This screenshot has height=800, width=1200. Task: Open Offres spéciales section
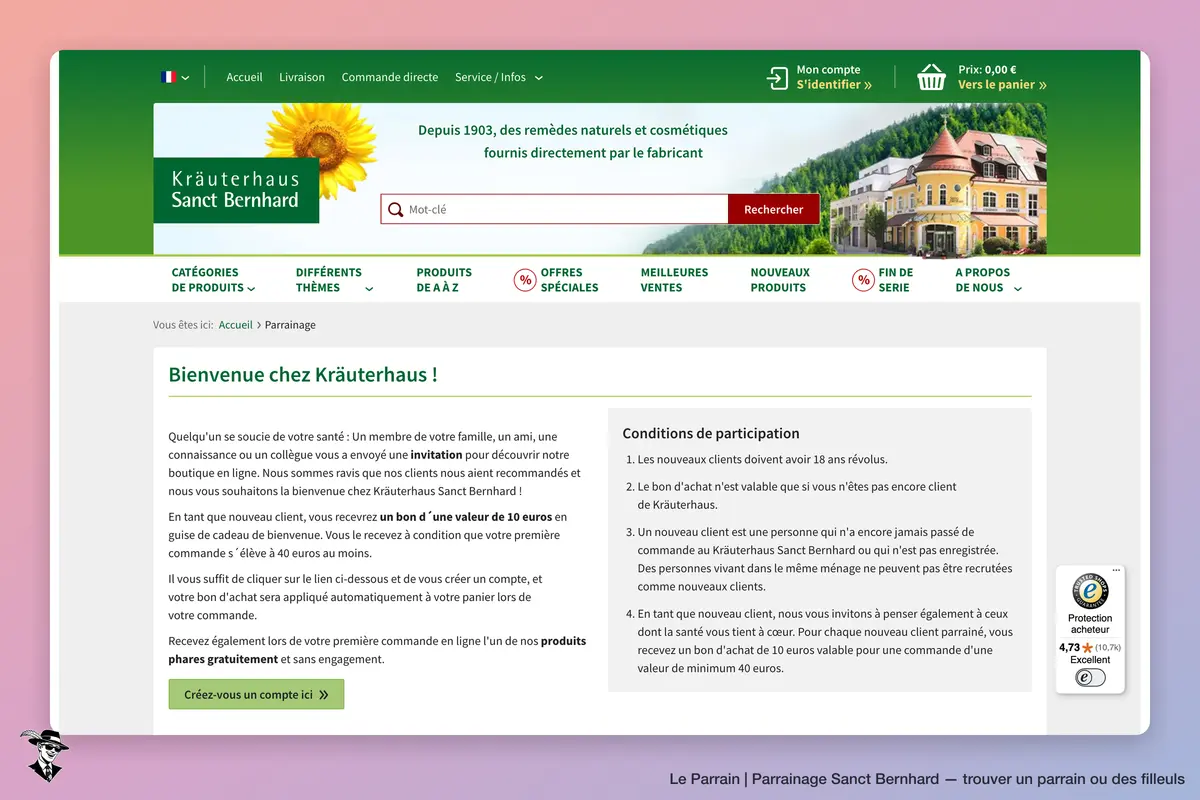pos(569,280)
